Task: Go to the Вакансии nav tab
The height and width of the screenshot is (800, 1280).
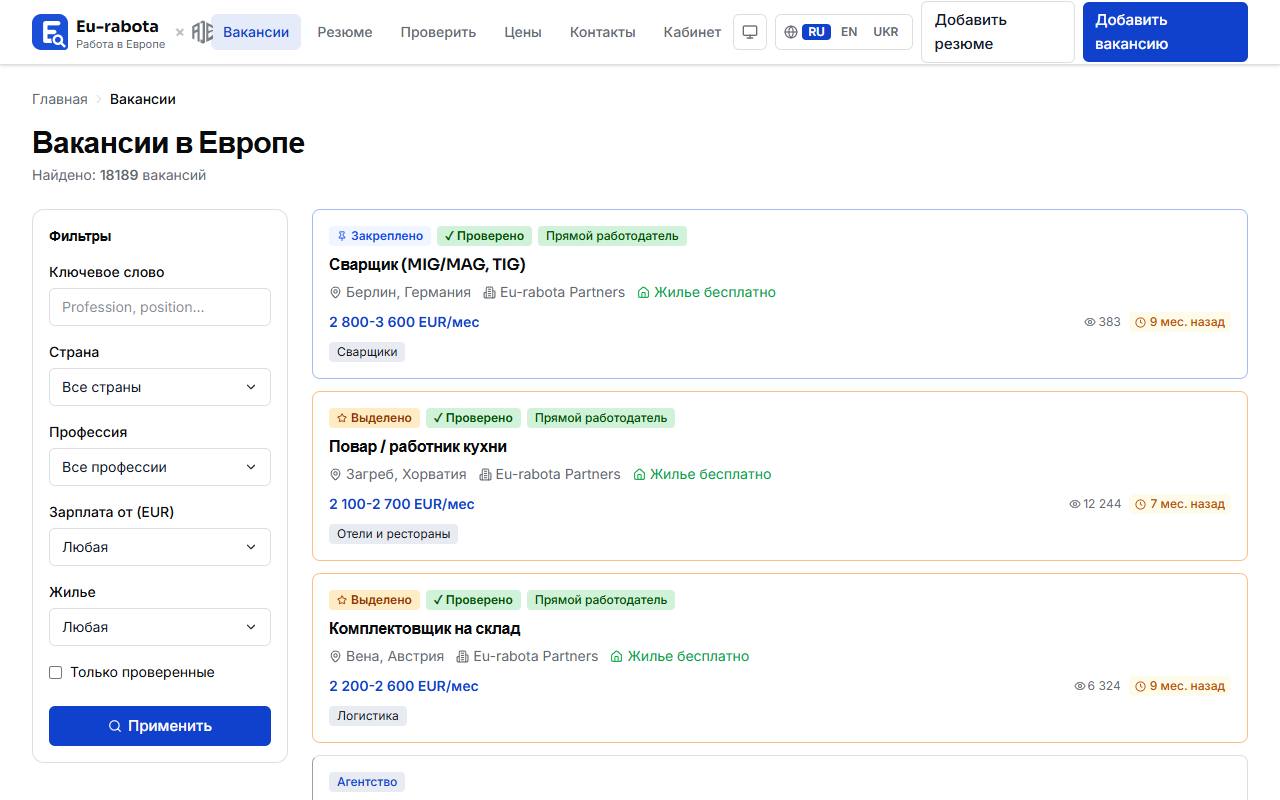Action: [256, 32]
